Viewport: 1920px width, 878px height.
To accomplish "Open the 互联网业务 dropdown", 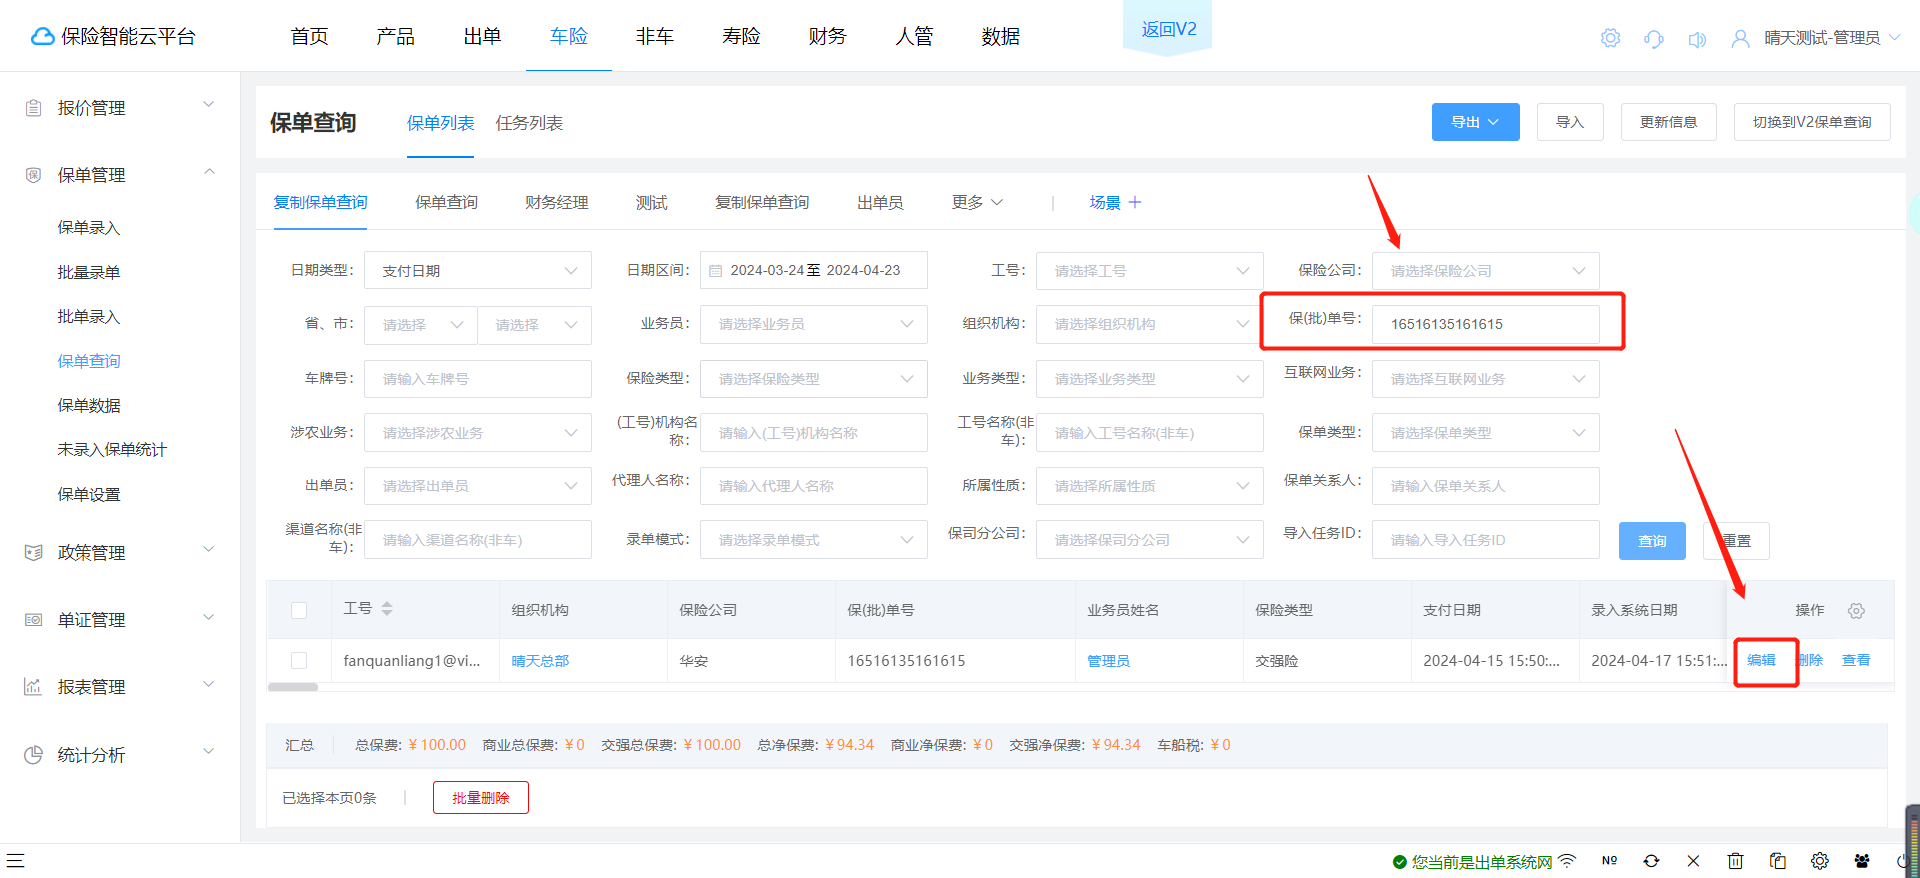I will point(1486,379).
